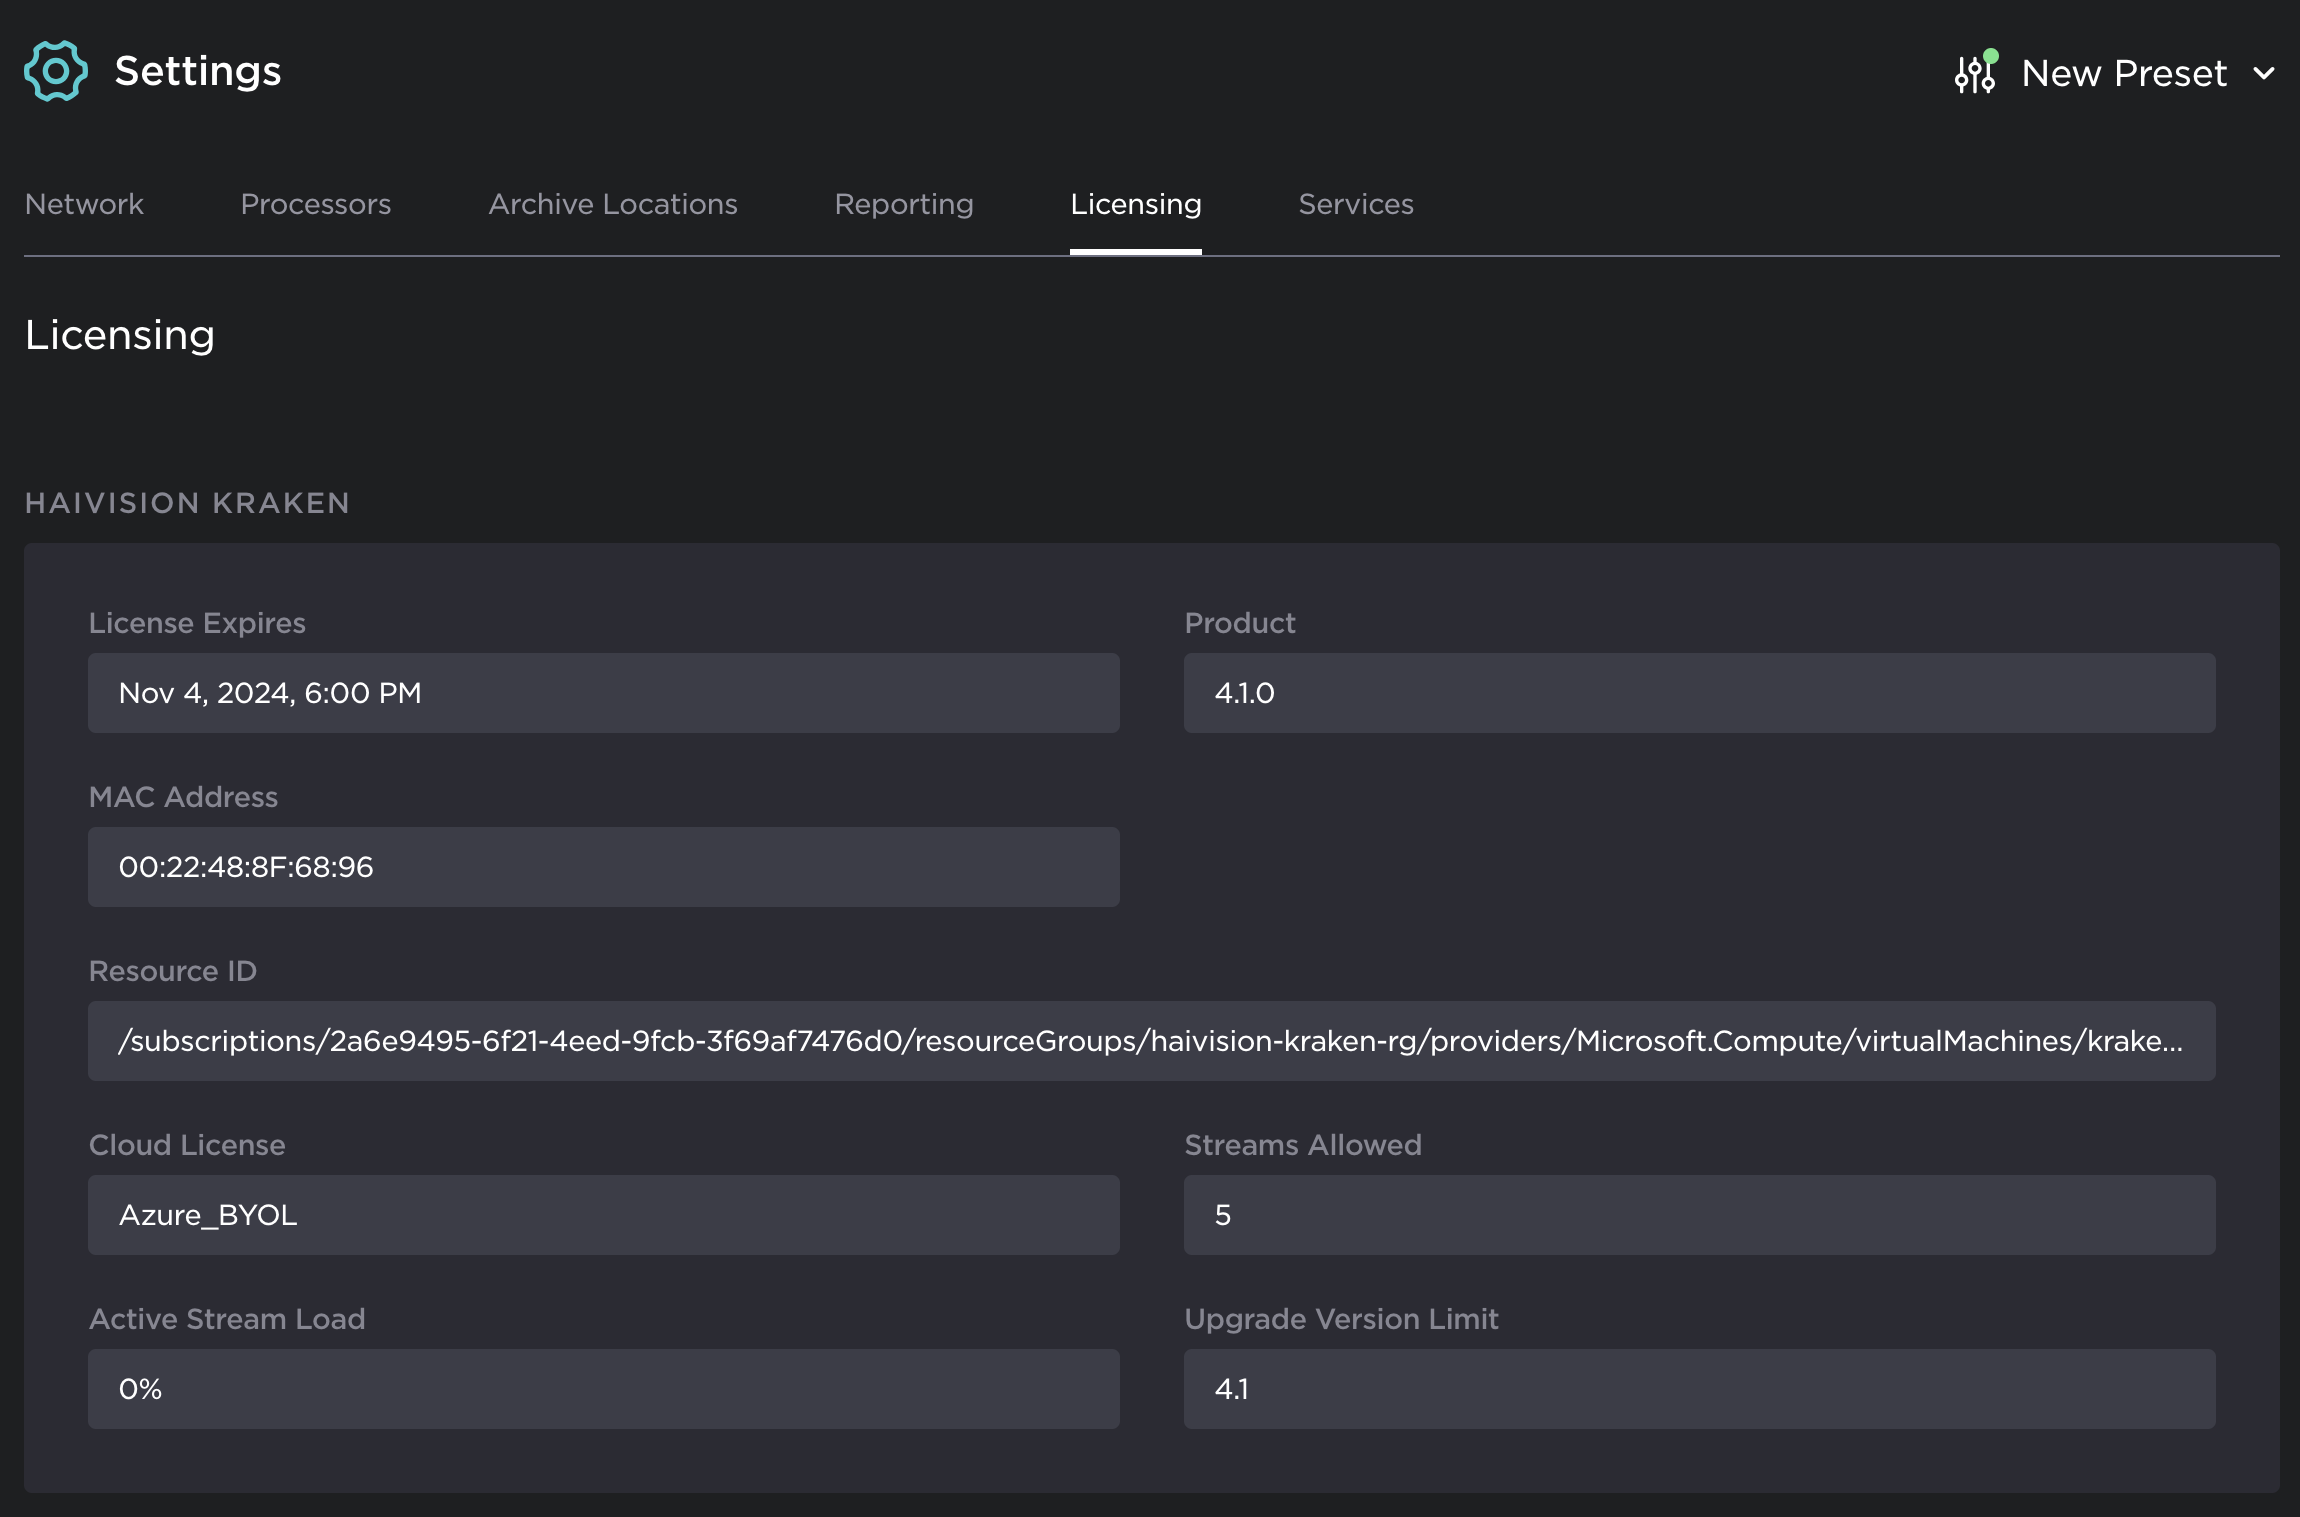2300x1517 pixels.
Task: Expand the New Preset dropdown chevron
Action: (x=2264, y=73)
